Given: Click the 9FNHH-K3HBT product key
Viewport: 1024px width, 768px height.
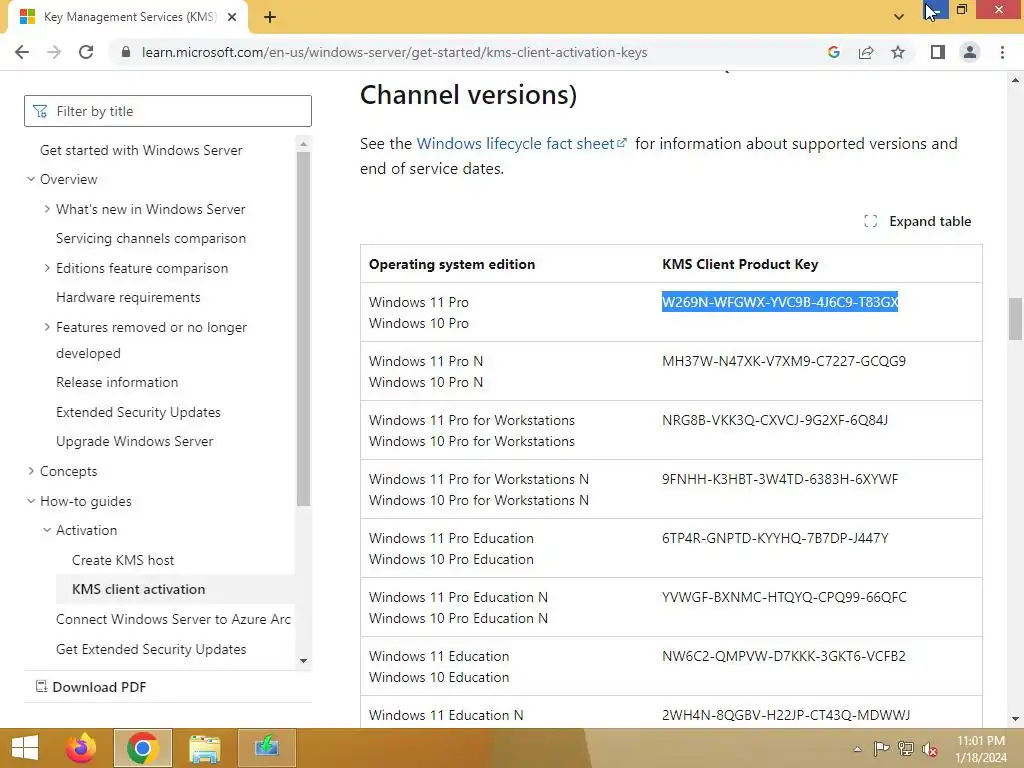Looking at the screenshot, I should 780,479.
